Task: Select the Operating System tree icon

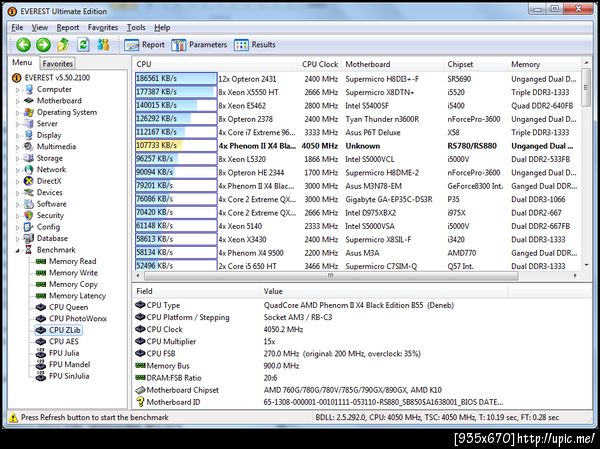Action: (x=29, y=112)
